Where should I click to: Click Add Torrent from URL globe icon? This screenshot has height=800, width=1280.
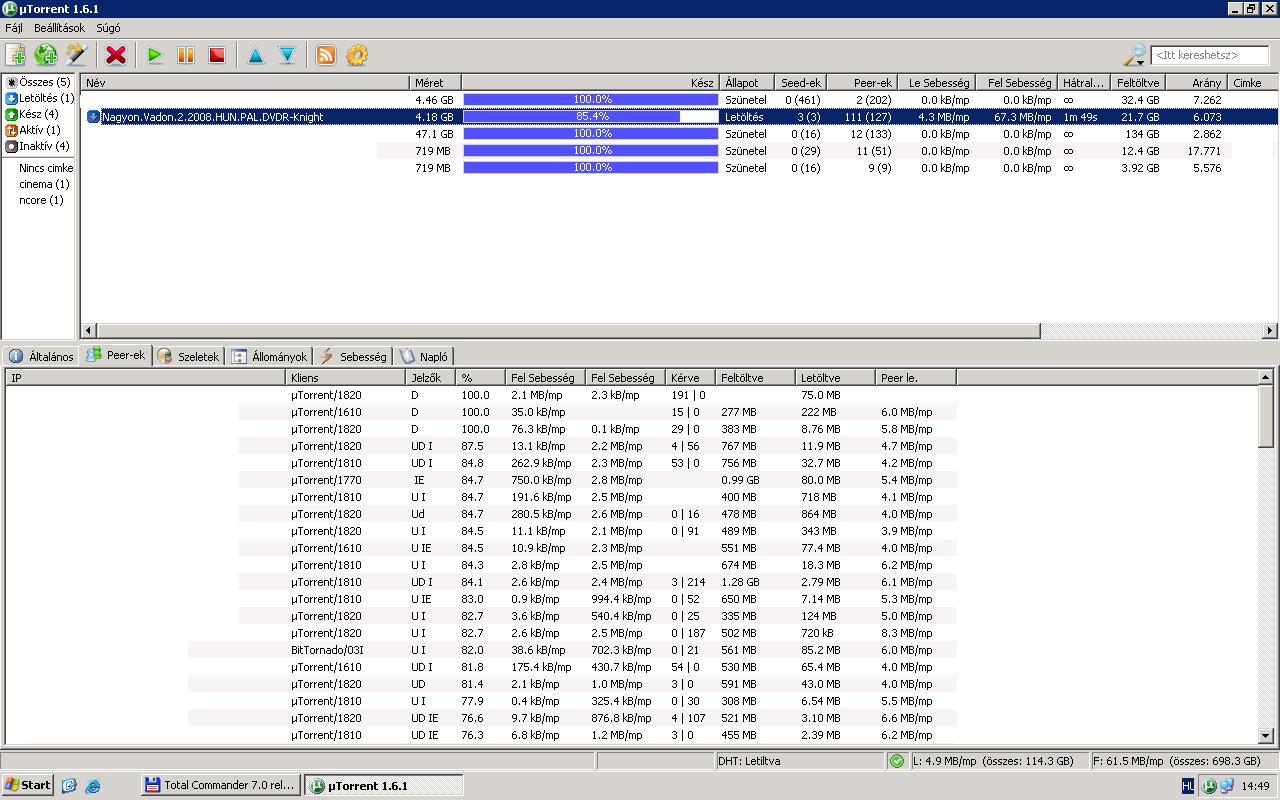click(46, 55)
